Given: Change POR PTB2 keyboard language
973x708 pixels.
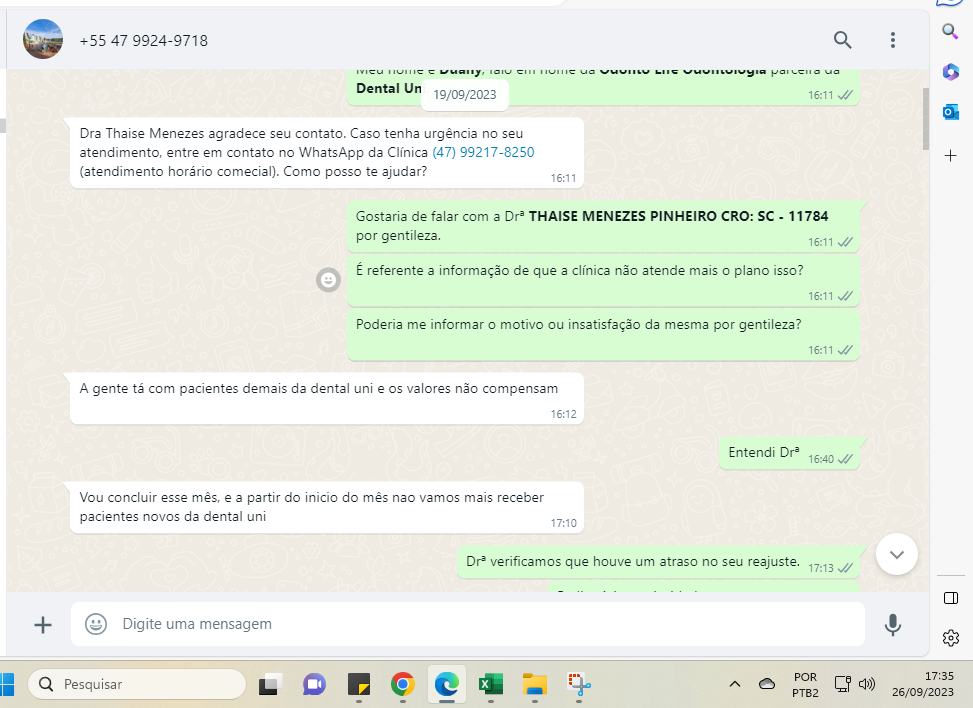Looking at the screenshot, I should [x=805, y=684].
